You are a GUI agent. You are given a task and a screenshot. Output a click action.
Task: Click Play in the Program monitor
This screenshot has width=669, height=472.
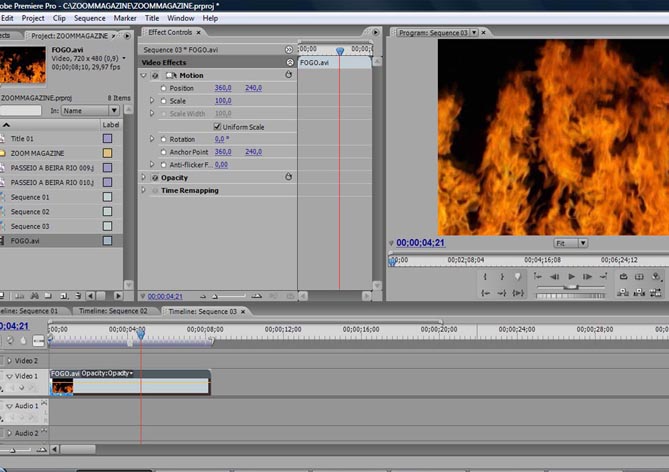(572, 277)
